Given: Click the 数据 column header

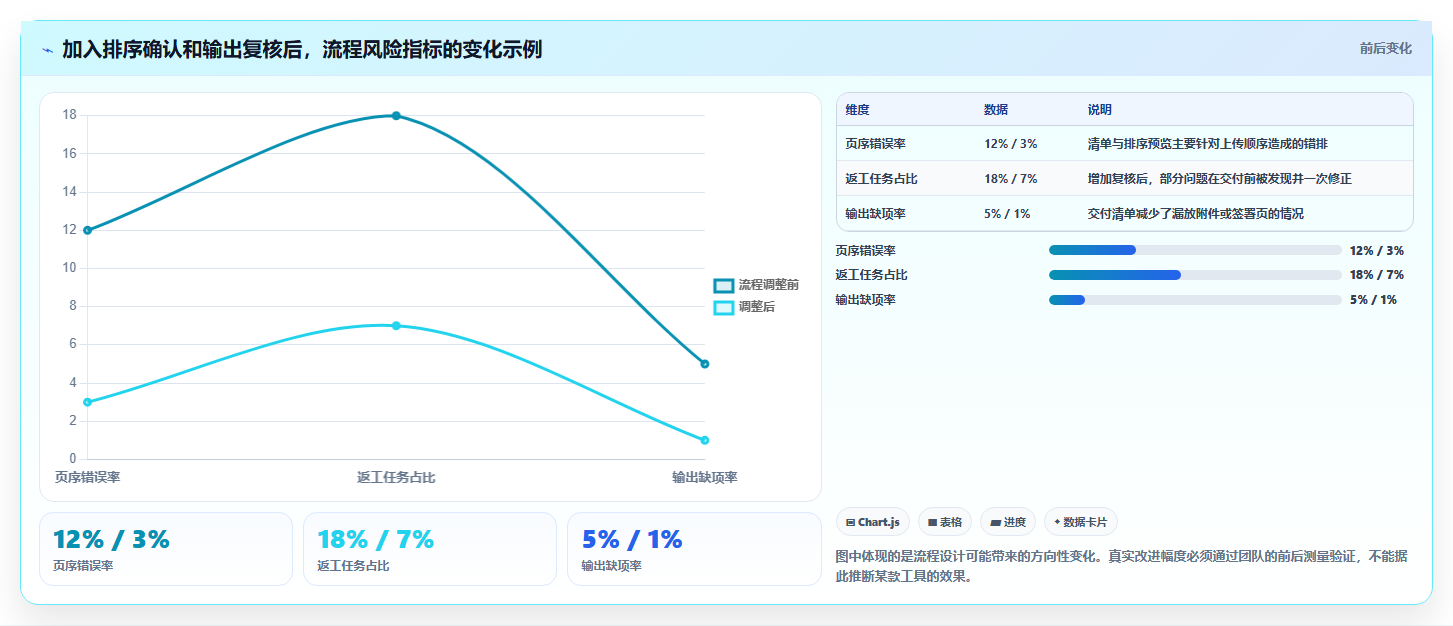Looking at the screenshot, I should pyautogui.click(x=996, y=110).
